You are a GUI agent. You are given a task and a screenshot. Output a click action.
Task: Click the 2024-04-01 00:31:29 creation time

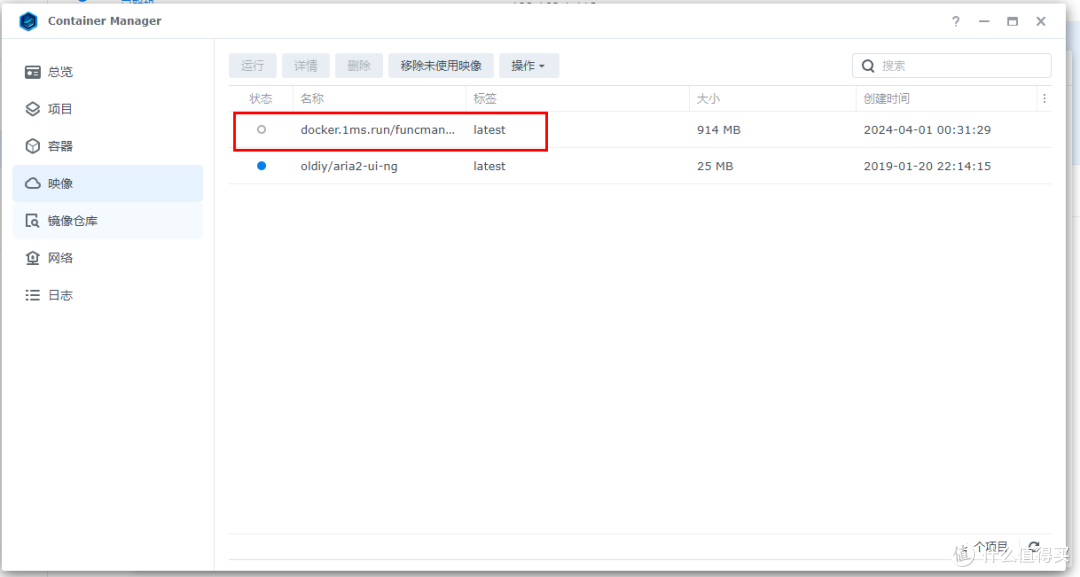tap(927, 129)
